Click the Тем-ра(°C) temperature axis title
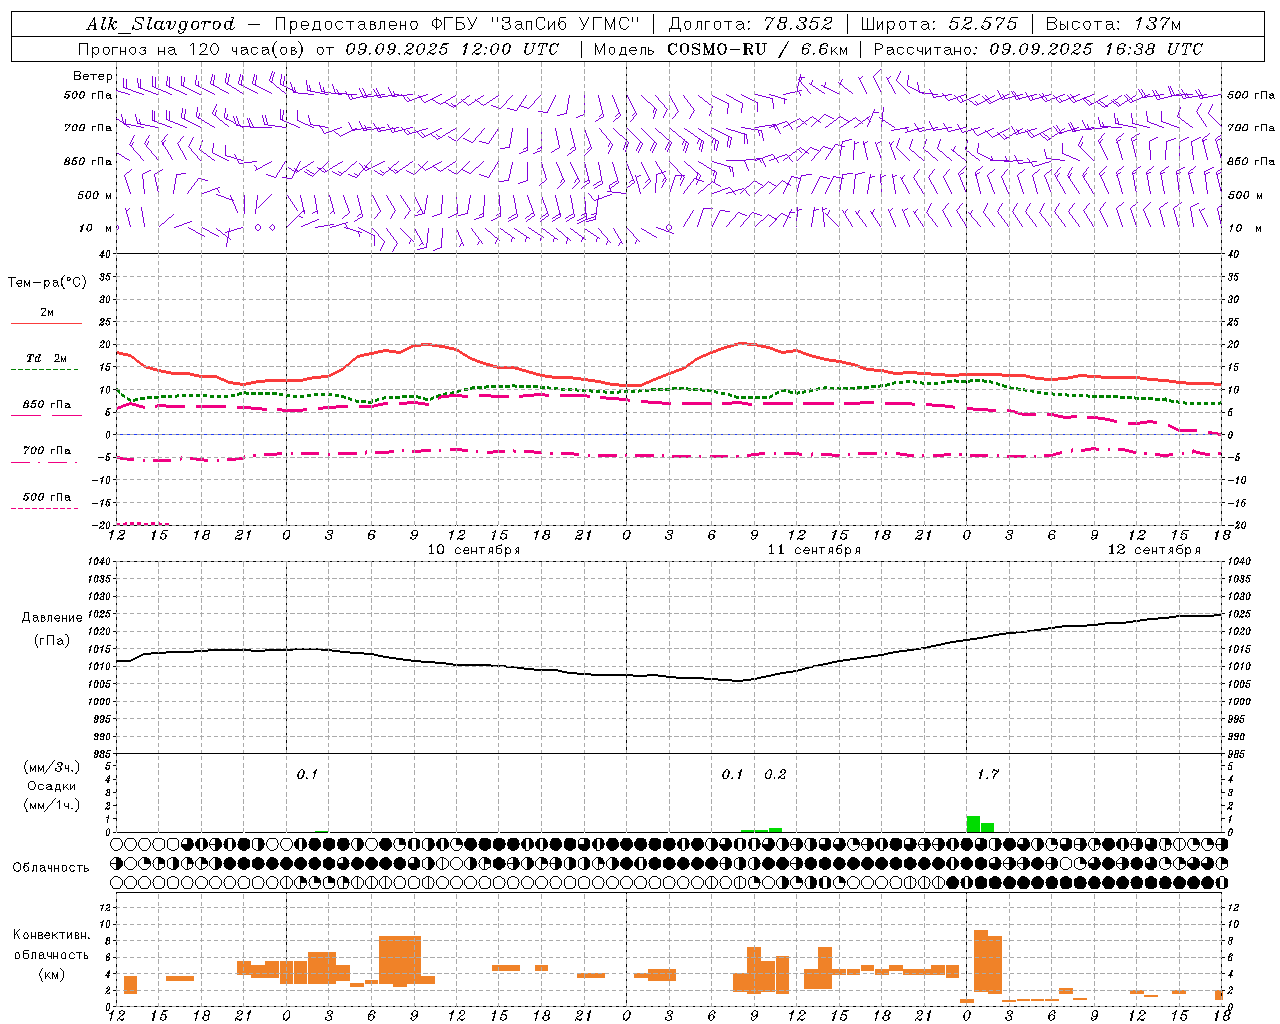Screen dimensions: 1280x1024 coord(47,283)
